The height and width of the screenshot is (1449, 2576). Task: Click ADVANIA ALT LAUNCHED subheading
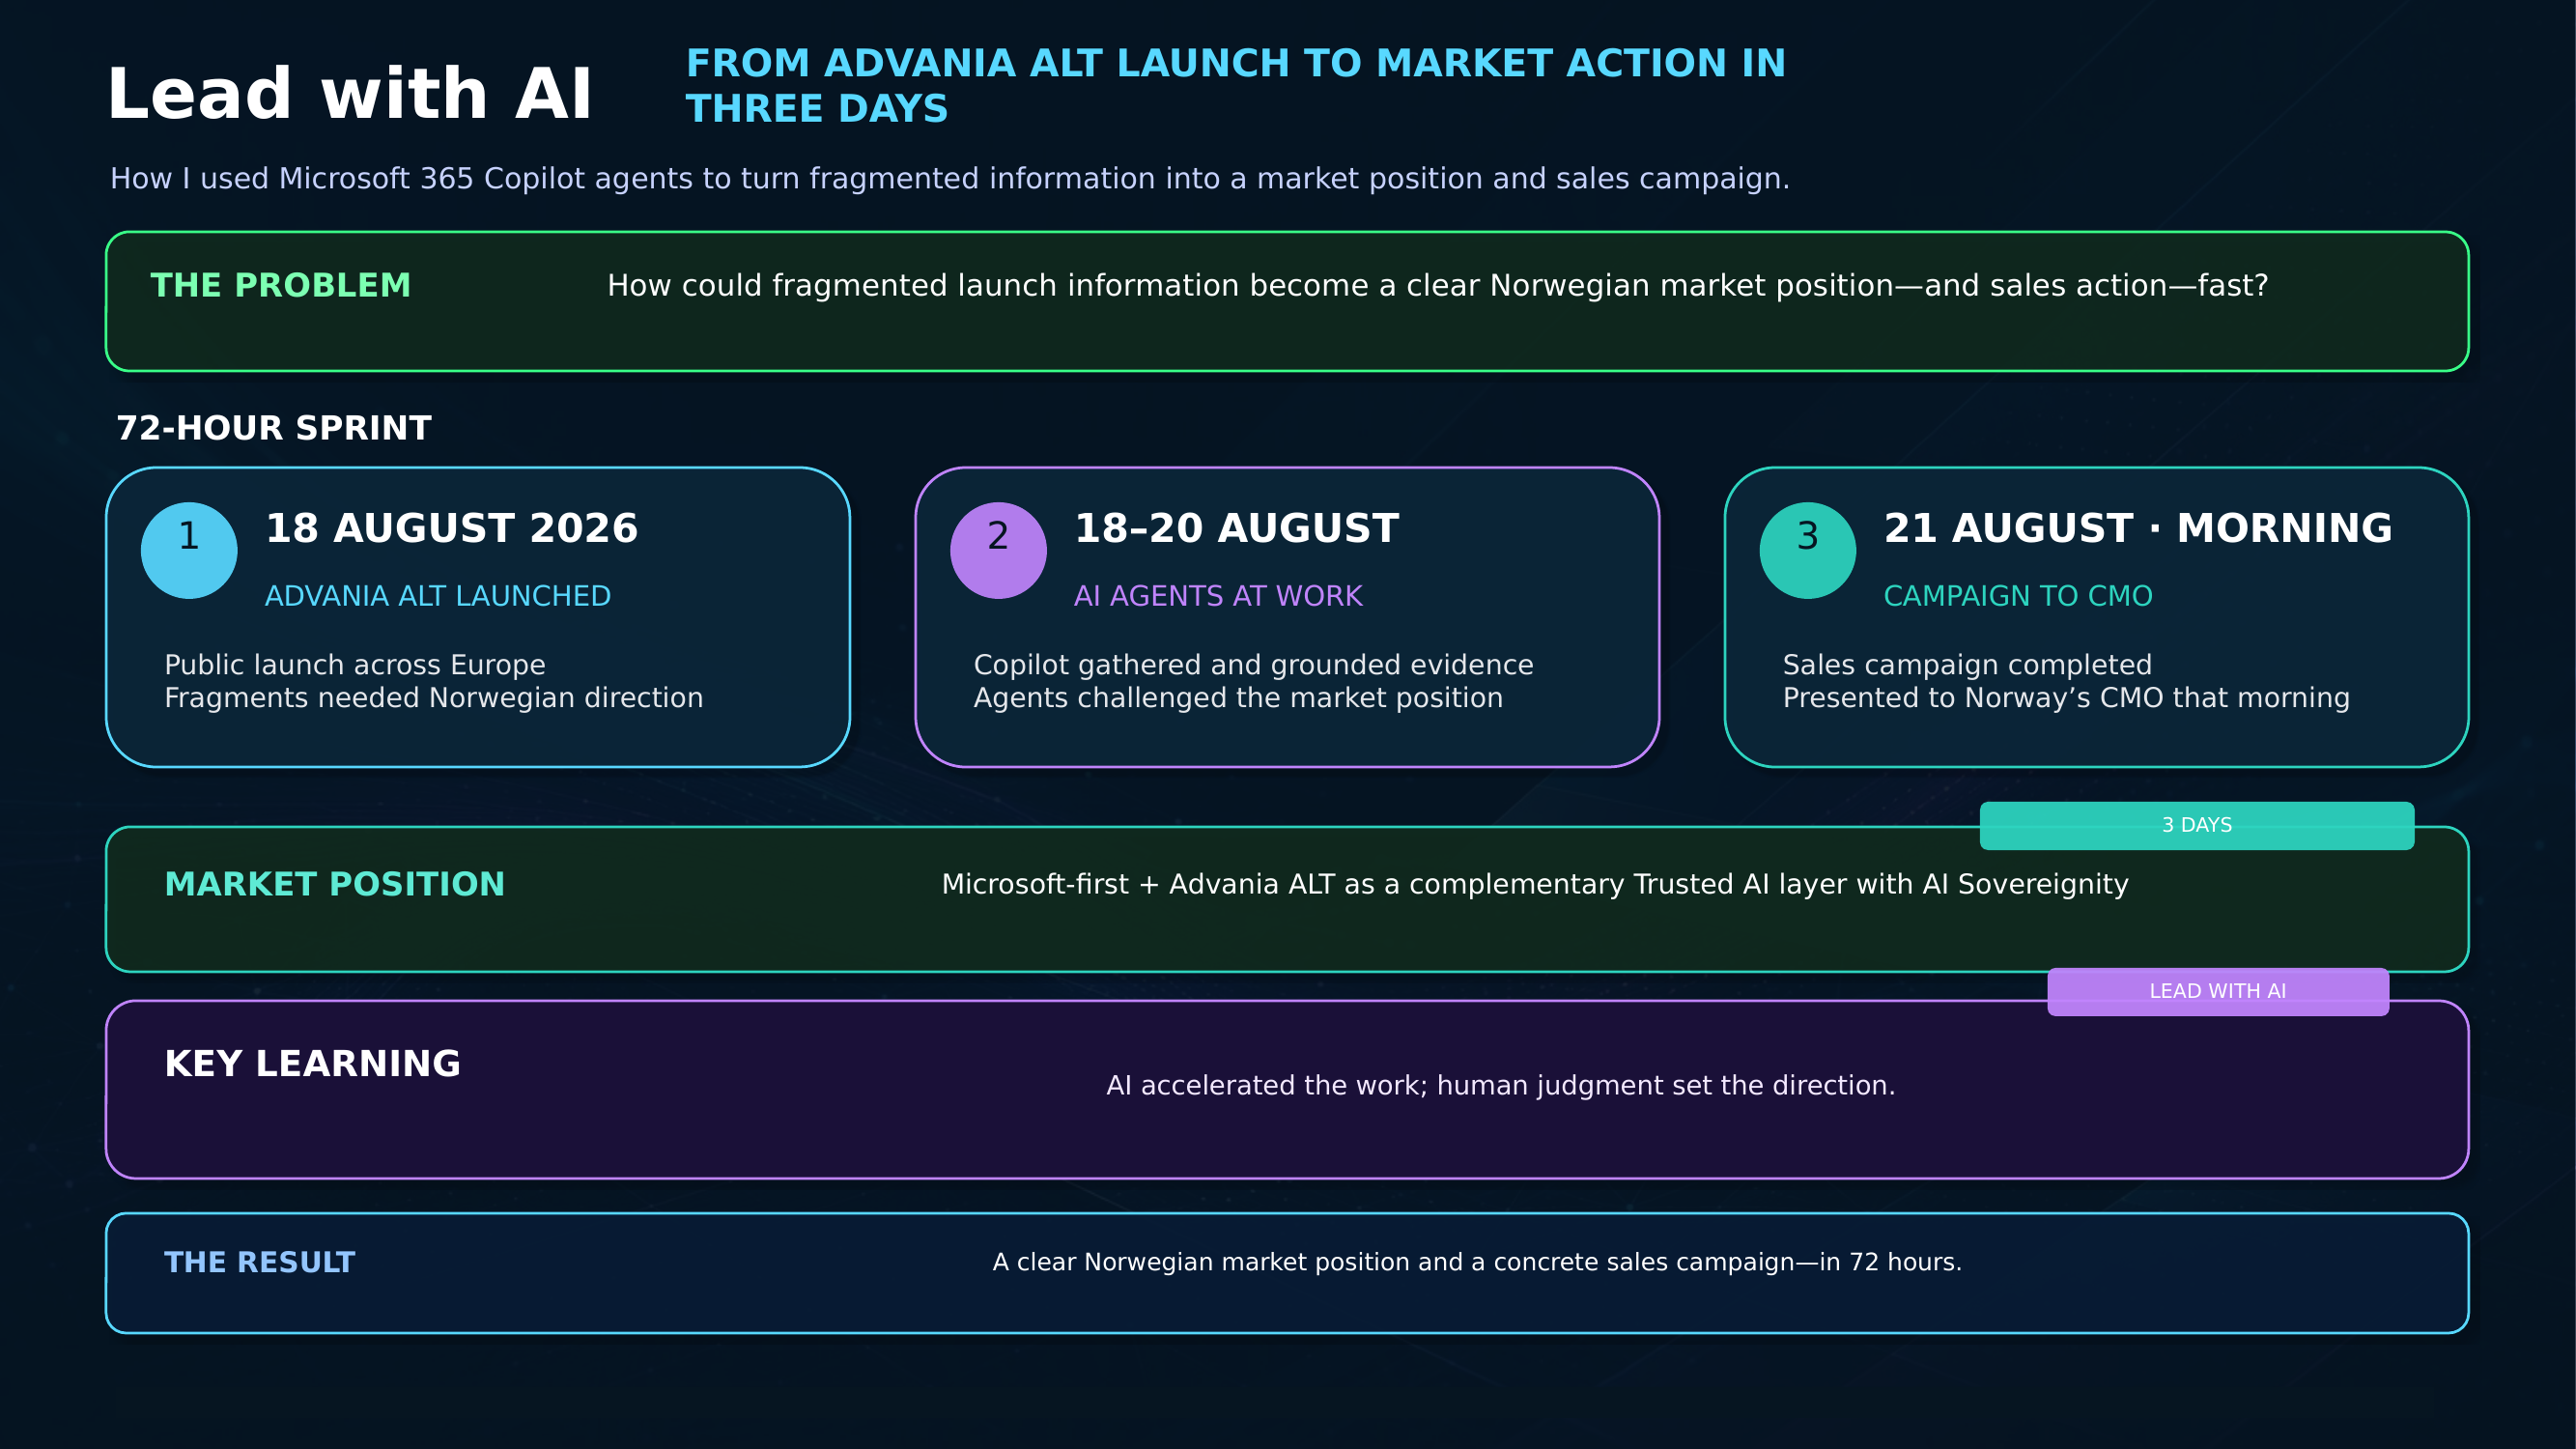pyautogui.click(x=437, y=596)
